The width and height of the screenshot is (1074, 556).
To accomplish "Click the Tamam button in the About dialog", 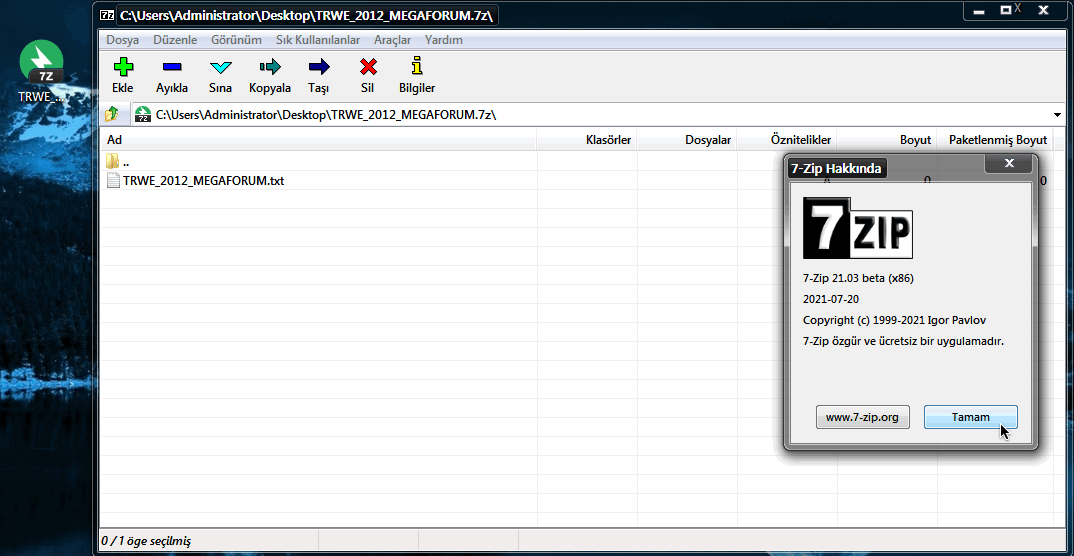I will point(971,417).
